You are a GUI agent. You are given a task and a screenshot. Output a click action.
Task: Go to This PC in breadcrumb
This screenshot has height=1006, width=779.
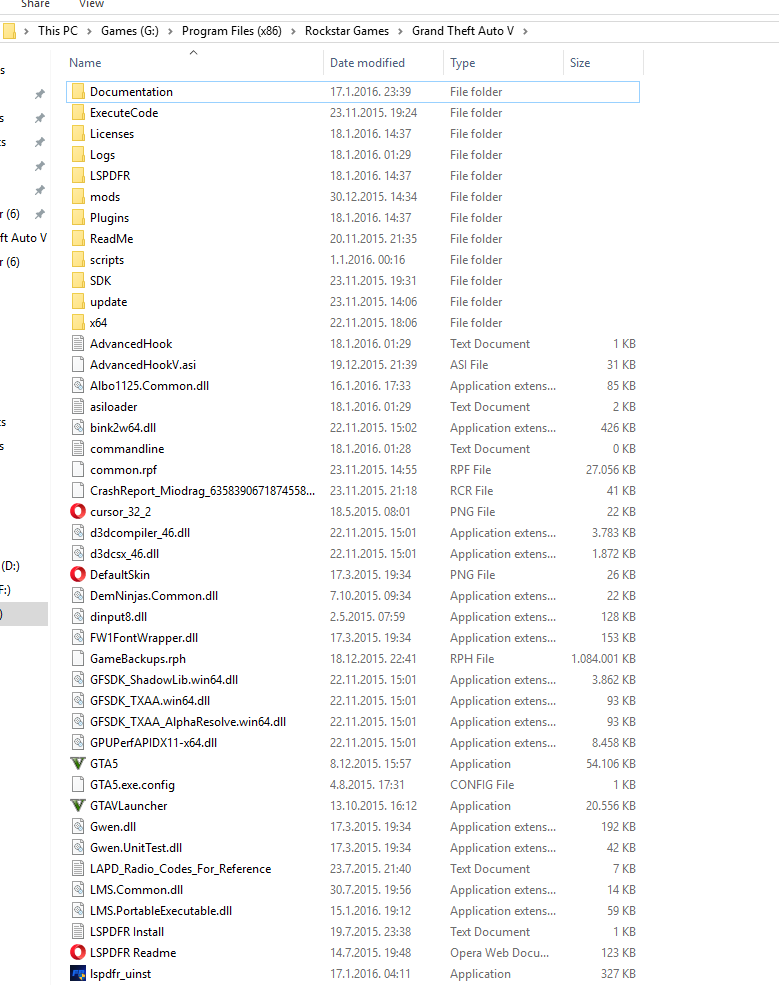click(58, 31)
